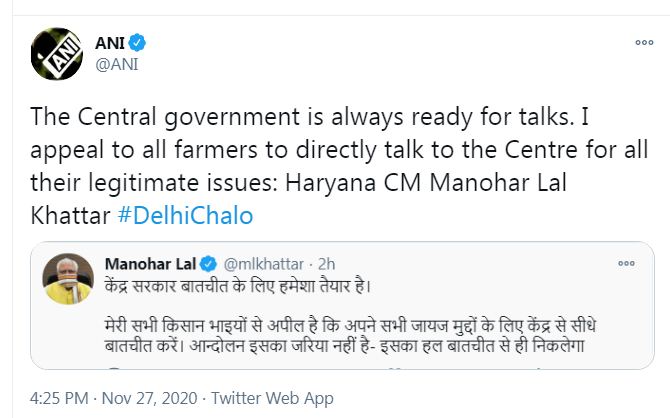670x418 pixels.
Task: Click ANI's blue verified badge
Action: 140,42
